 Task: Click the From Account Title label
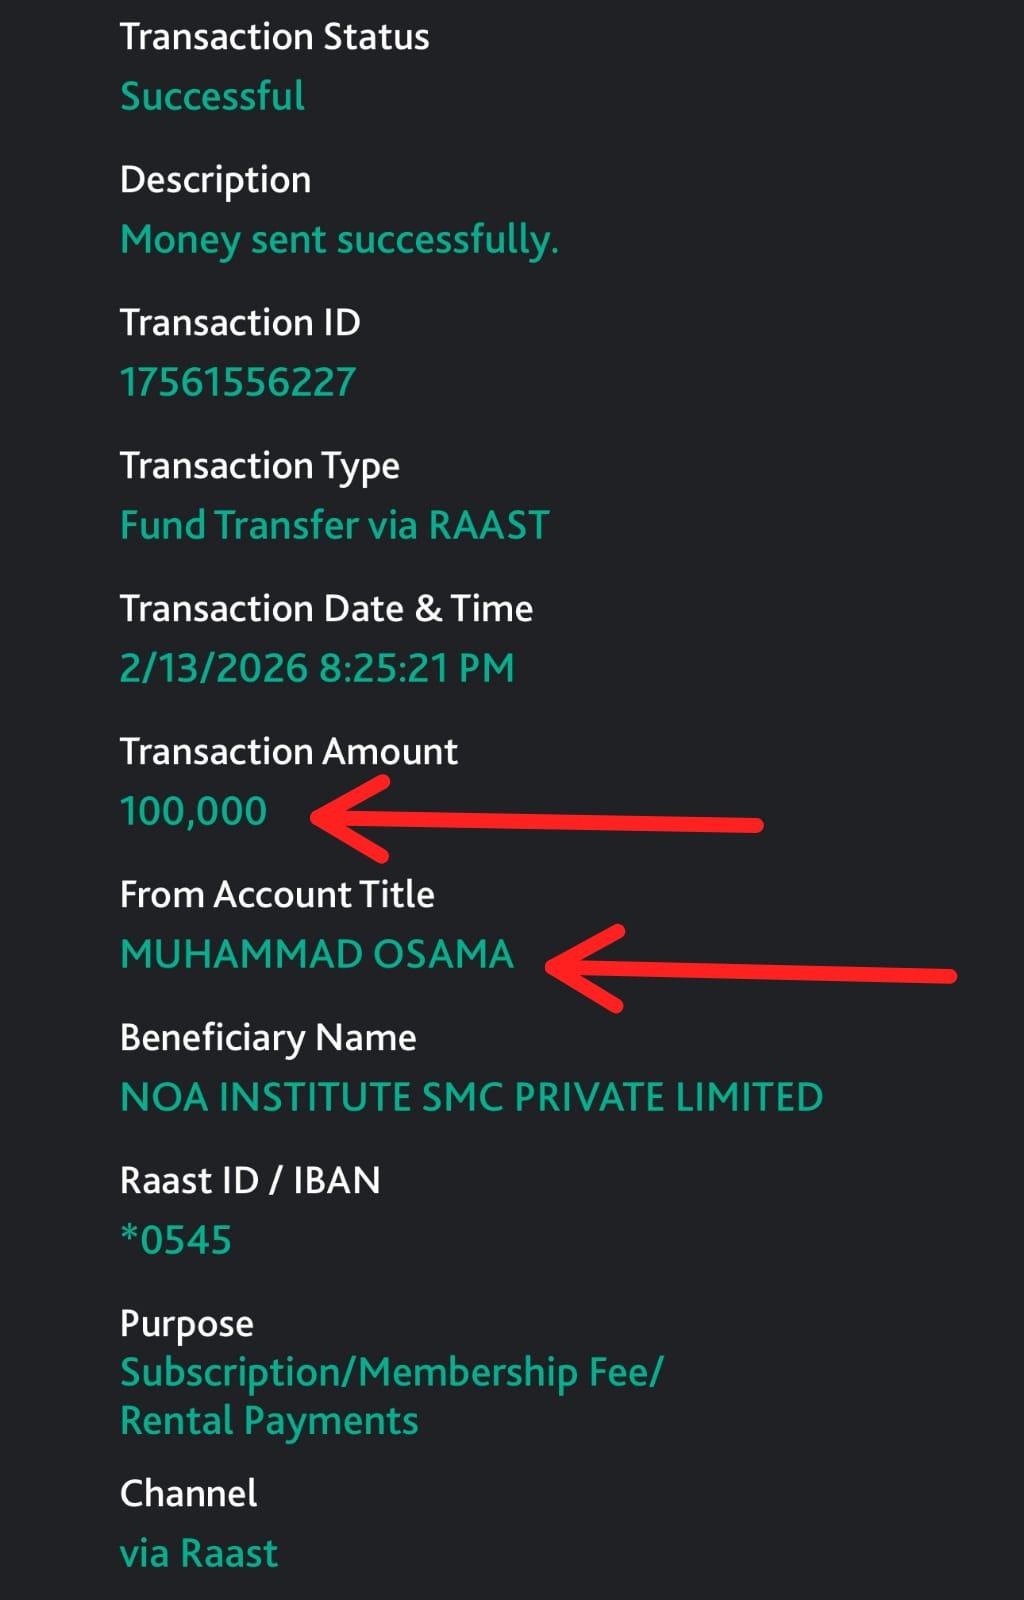click(x=277, y=895)
